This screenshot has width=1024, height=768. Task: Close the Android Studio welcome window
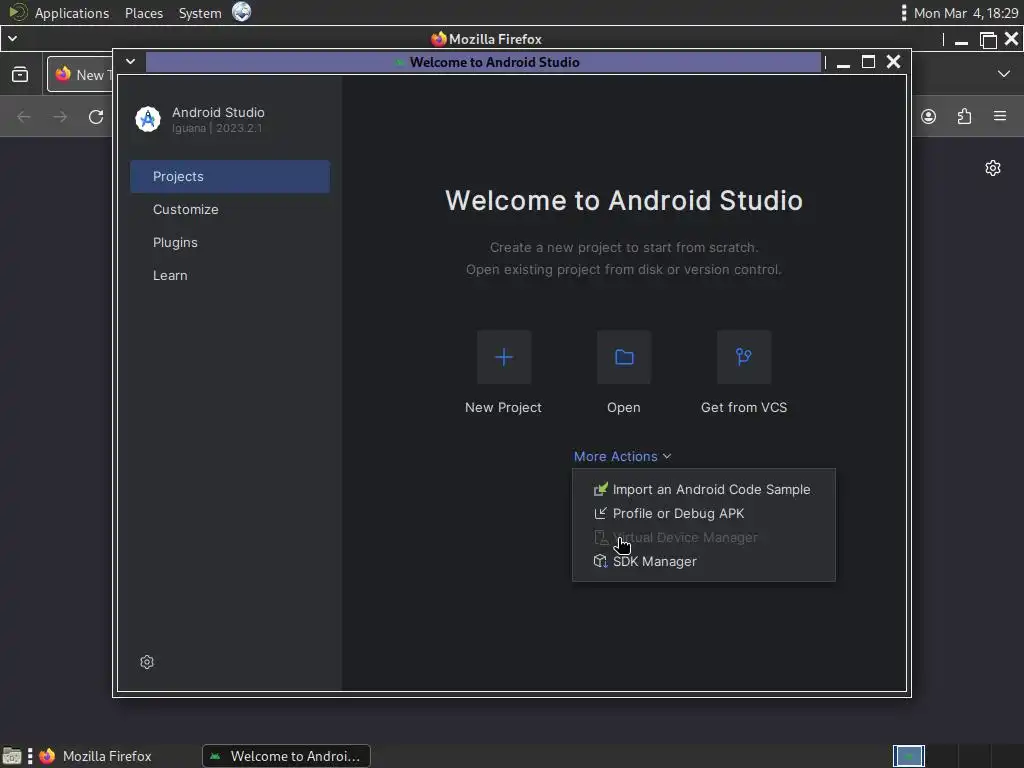pyautogui.click(x=893, y=61)
